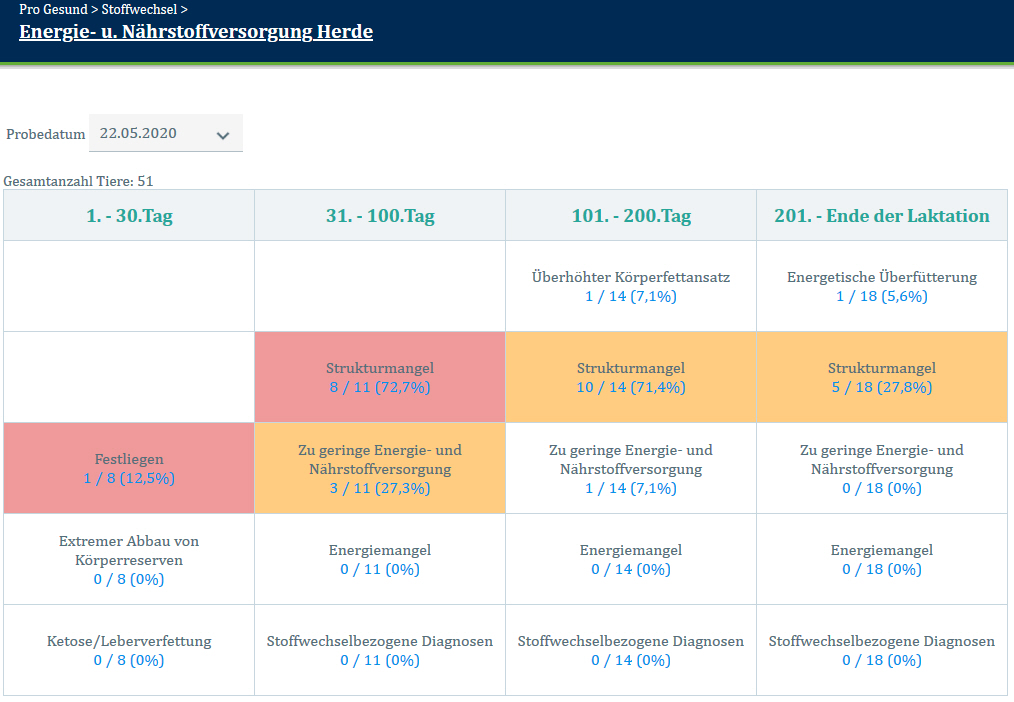The width and height of the screenshot is (1014, 702).
Task: Open the Festliegen 1 / 8 (12,5%) link
Action: point(129,478)
